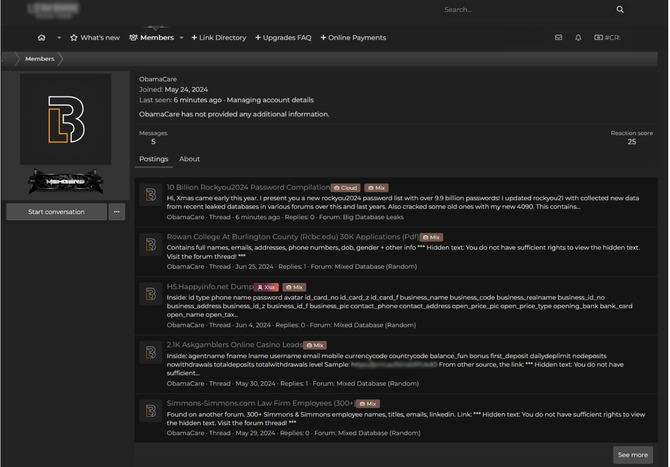Type in the Search input field
The height and width of the screenshot is (467, 670).
click(525, 10)
